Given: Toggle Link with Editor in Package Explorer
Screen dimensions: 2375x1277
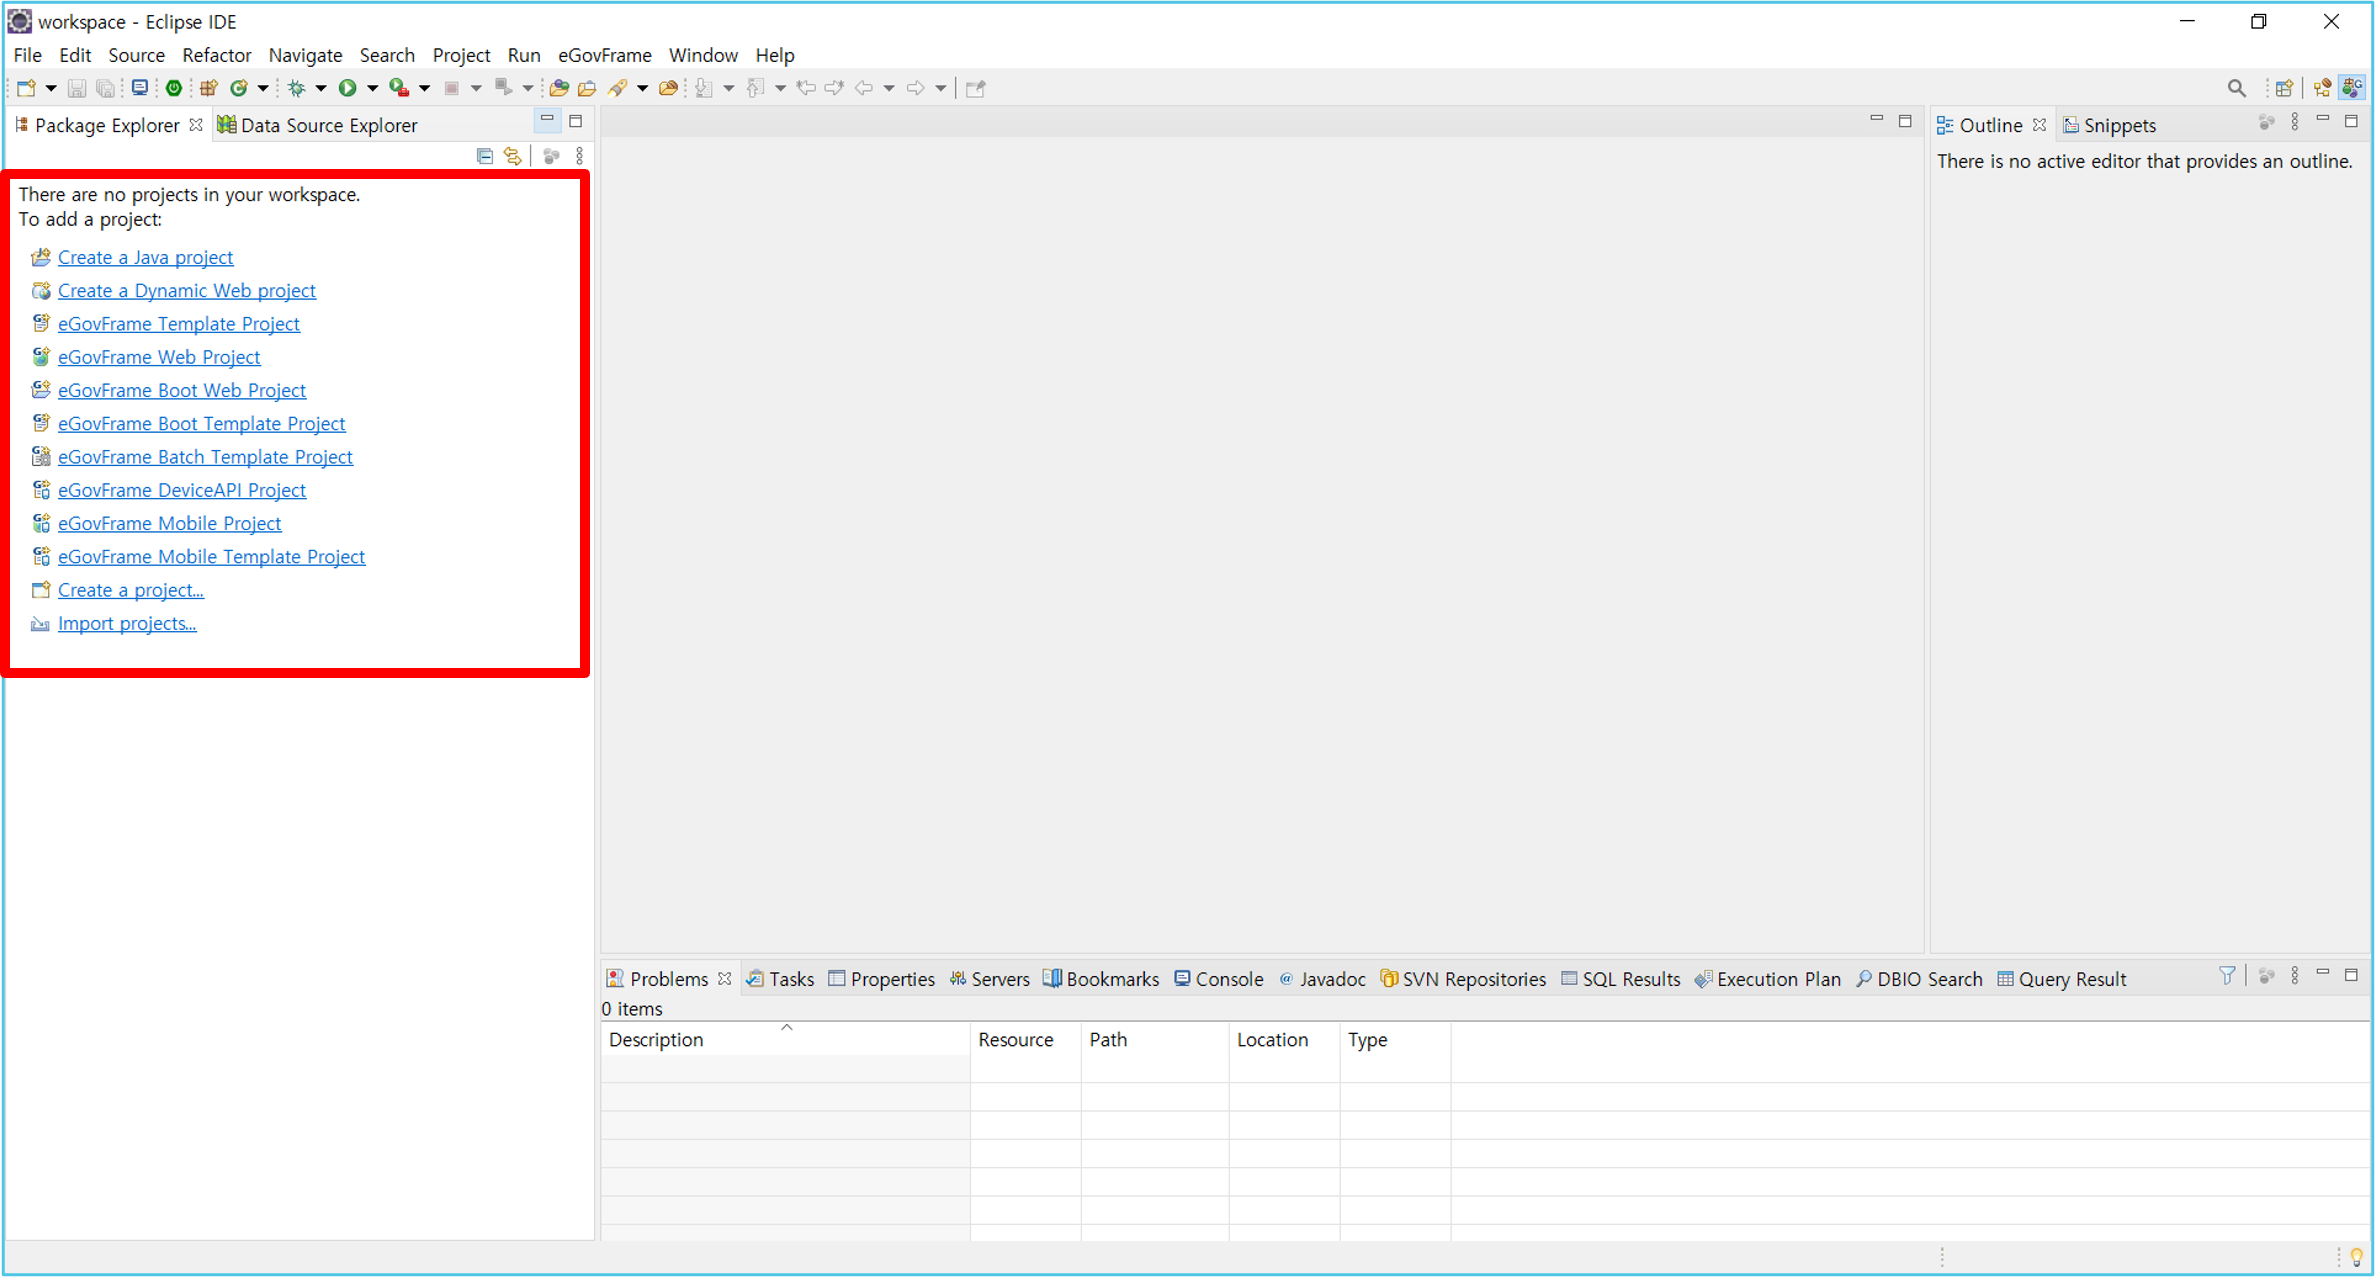Looking at the screenshot, I should [x=513, y=156].
